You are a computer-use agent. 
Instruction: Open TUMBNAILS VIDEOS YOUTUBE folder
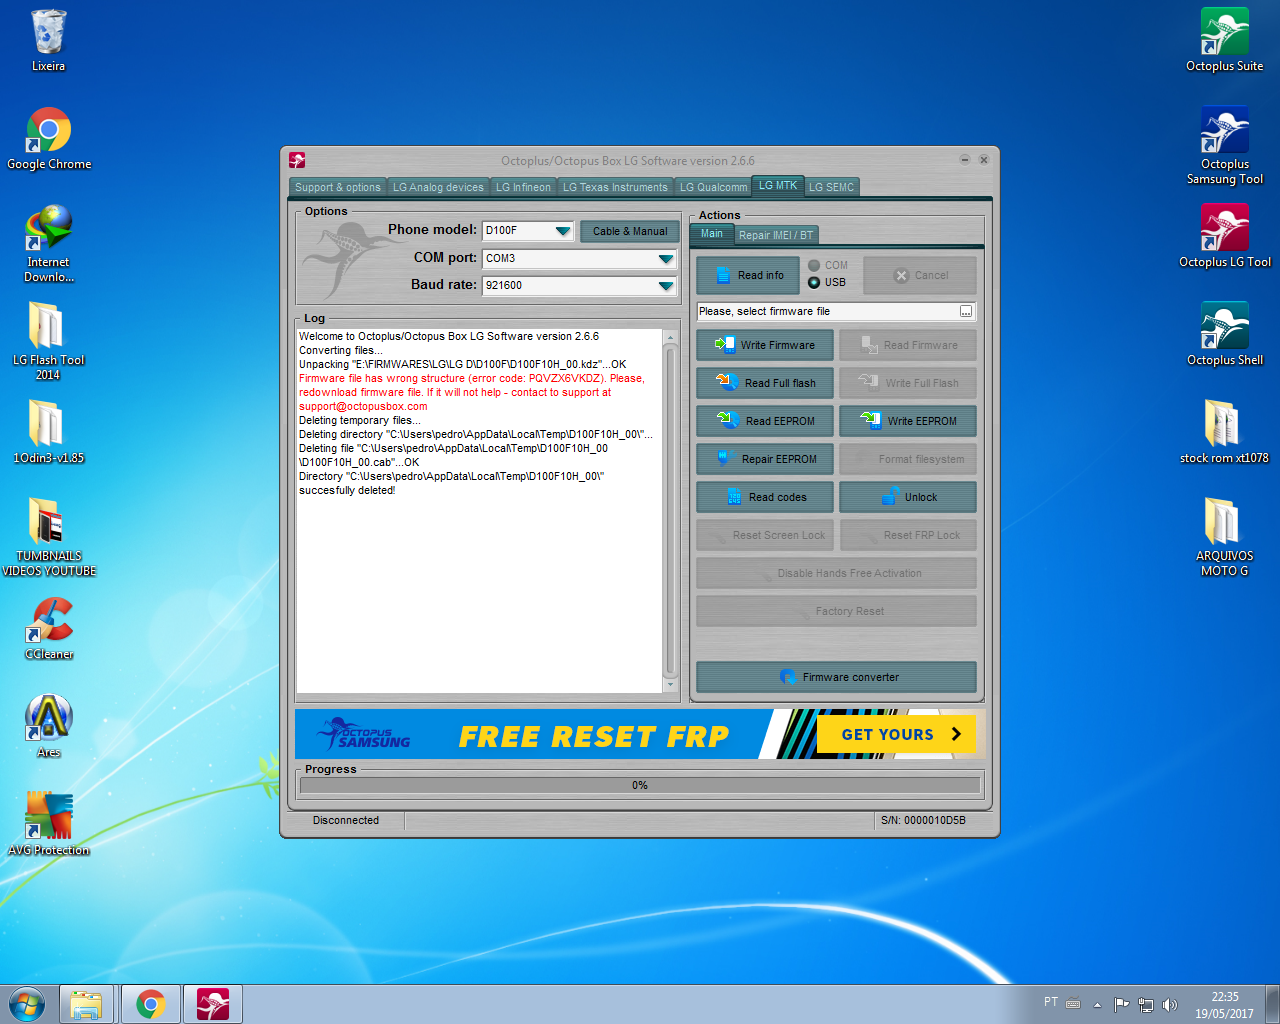pyautogui.click(x=49, y=537)
